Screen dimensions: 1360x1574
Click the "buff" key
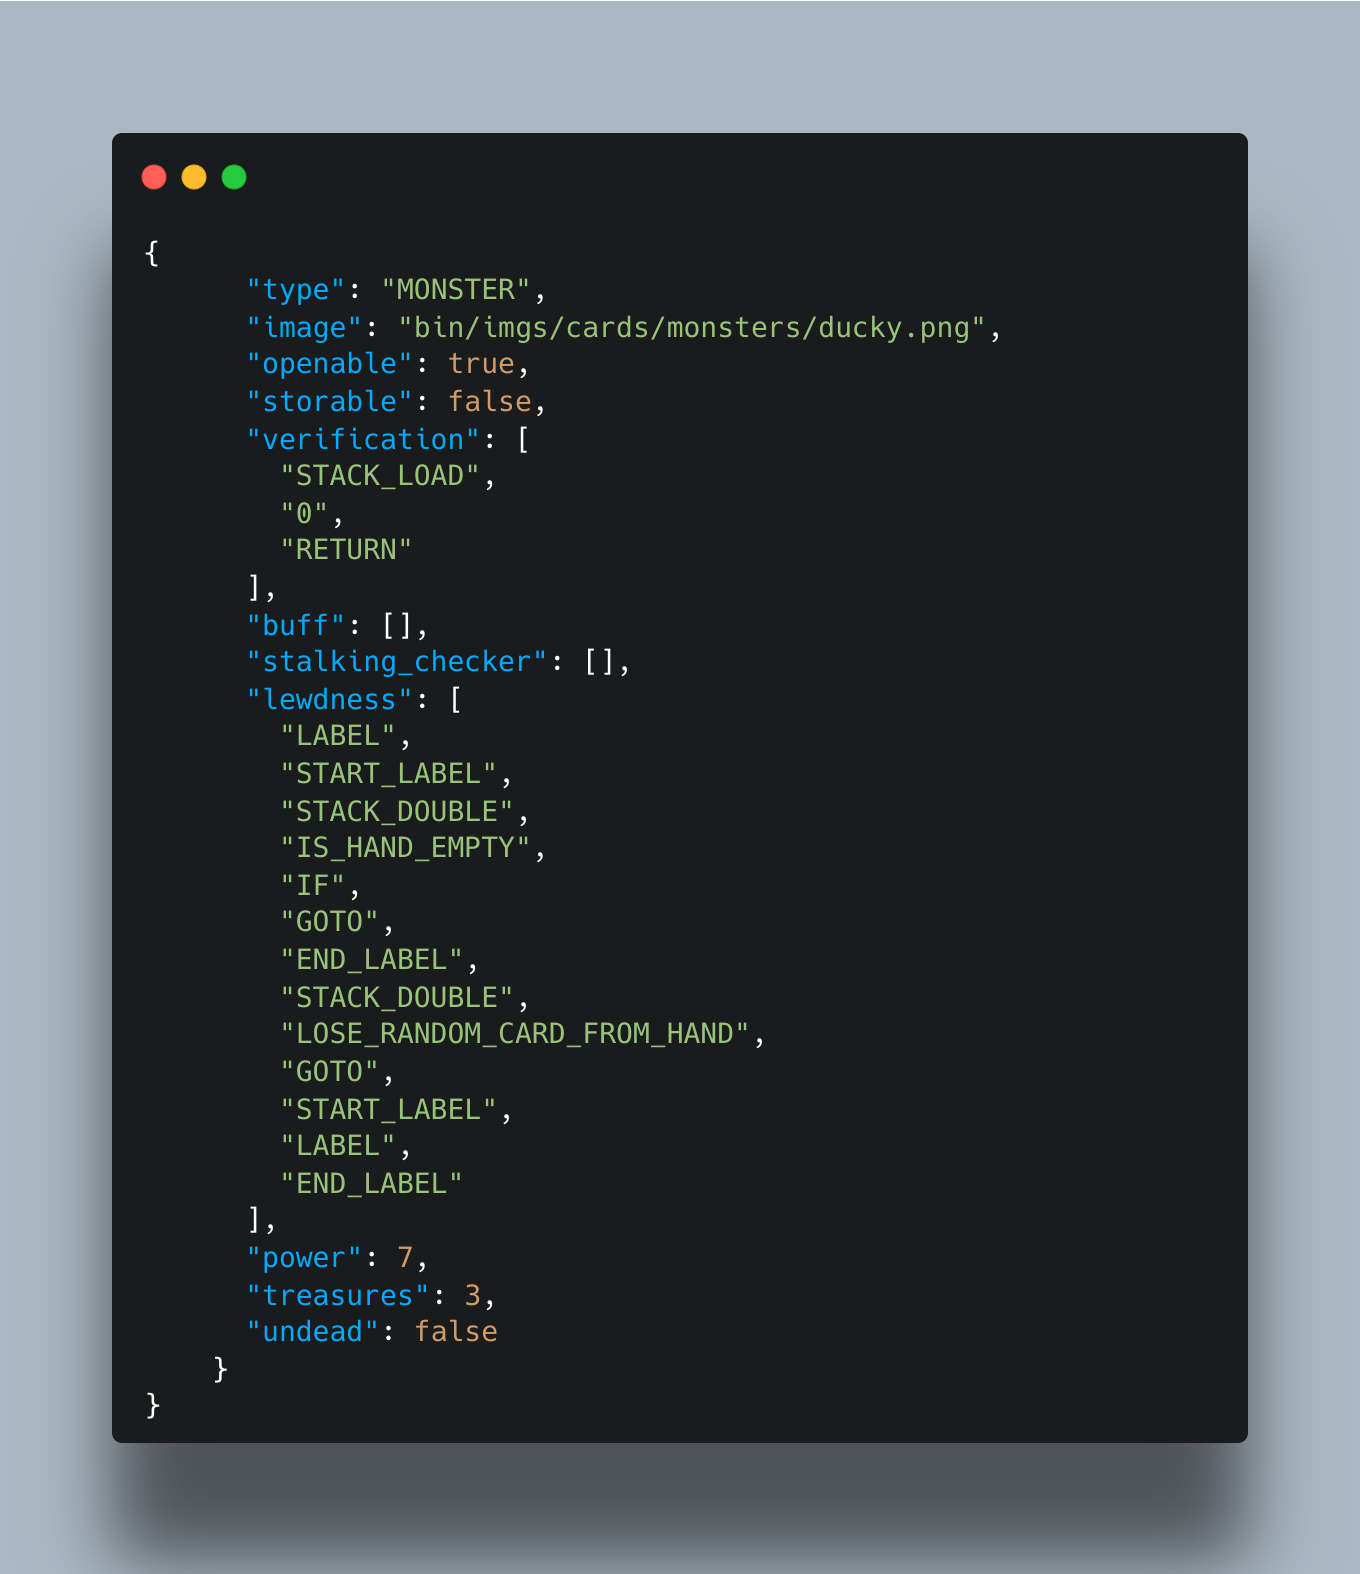296,626
